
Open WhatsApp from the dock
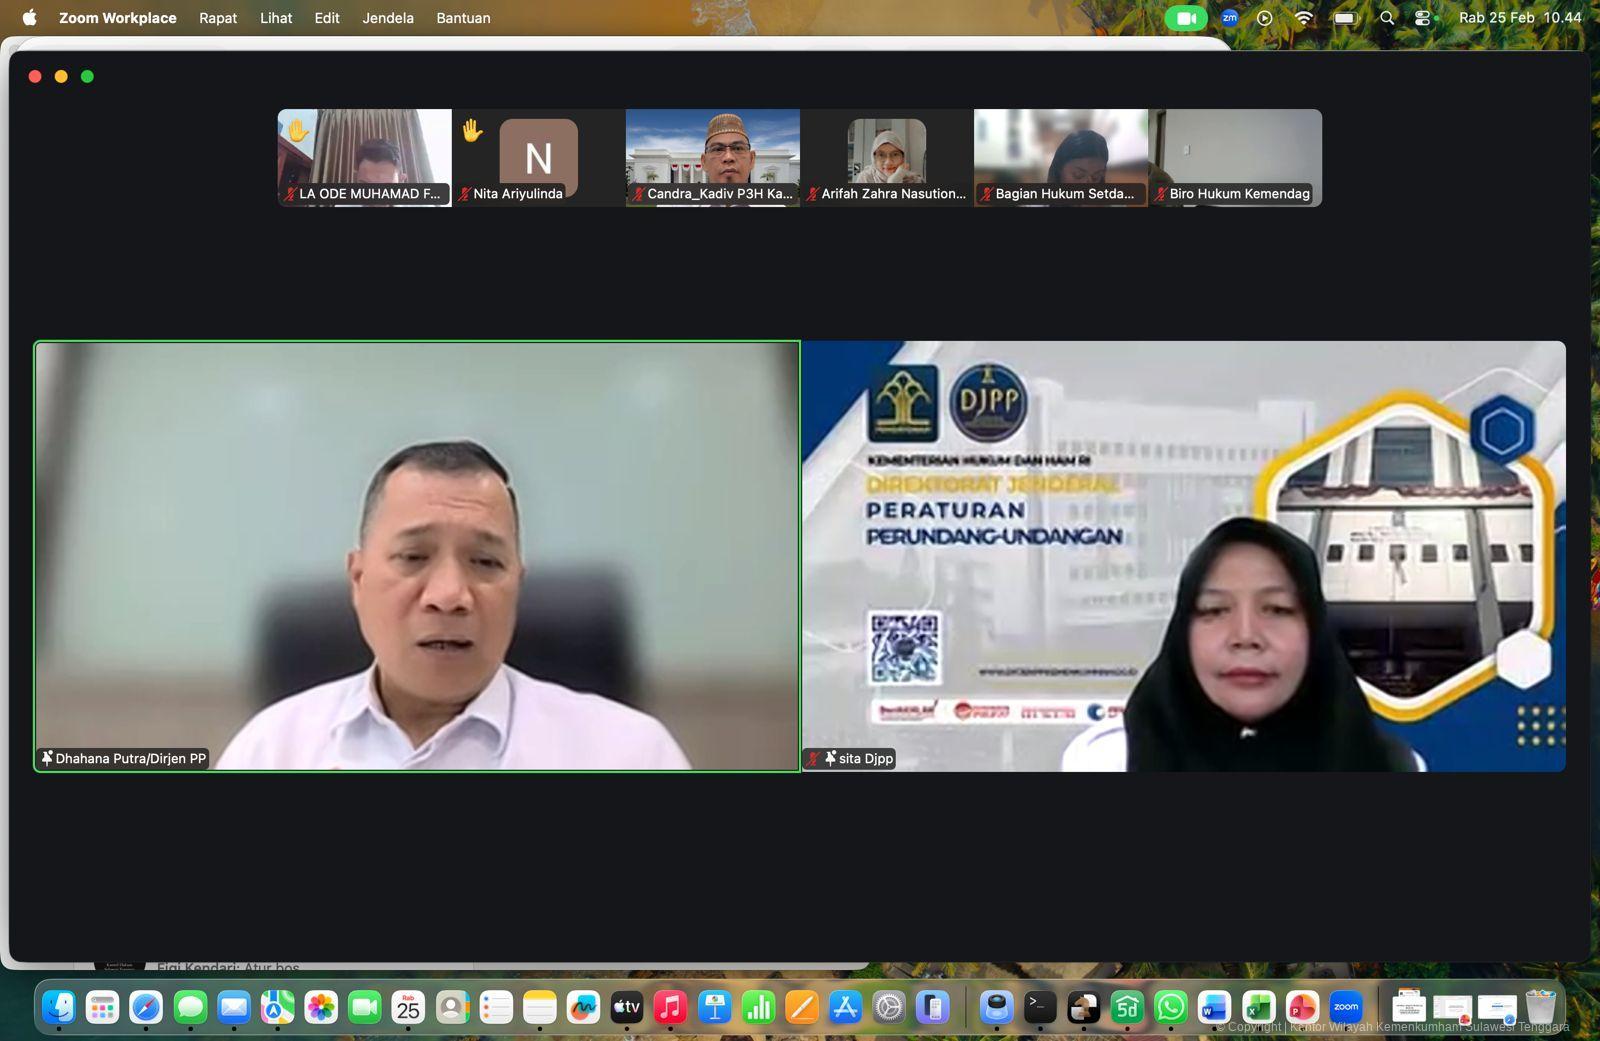[x=1170, y=1007]
